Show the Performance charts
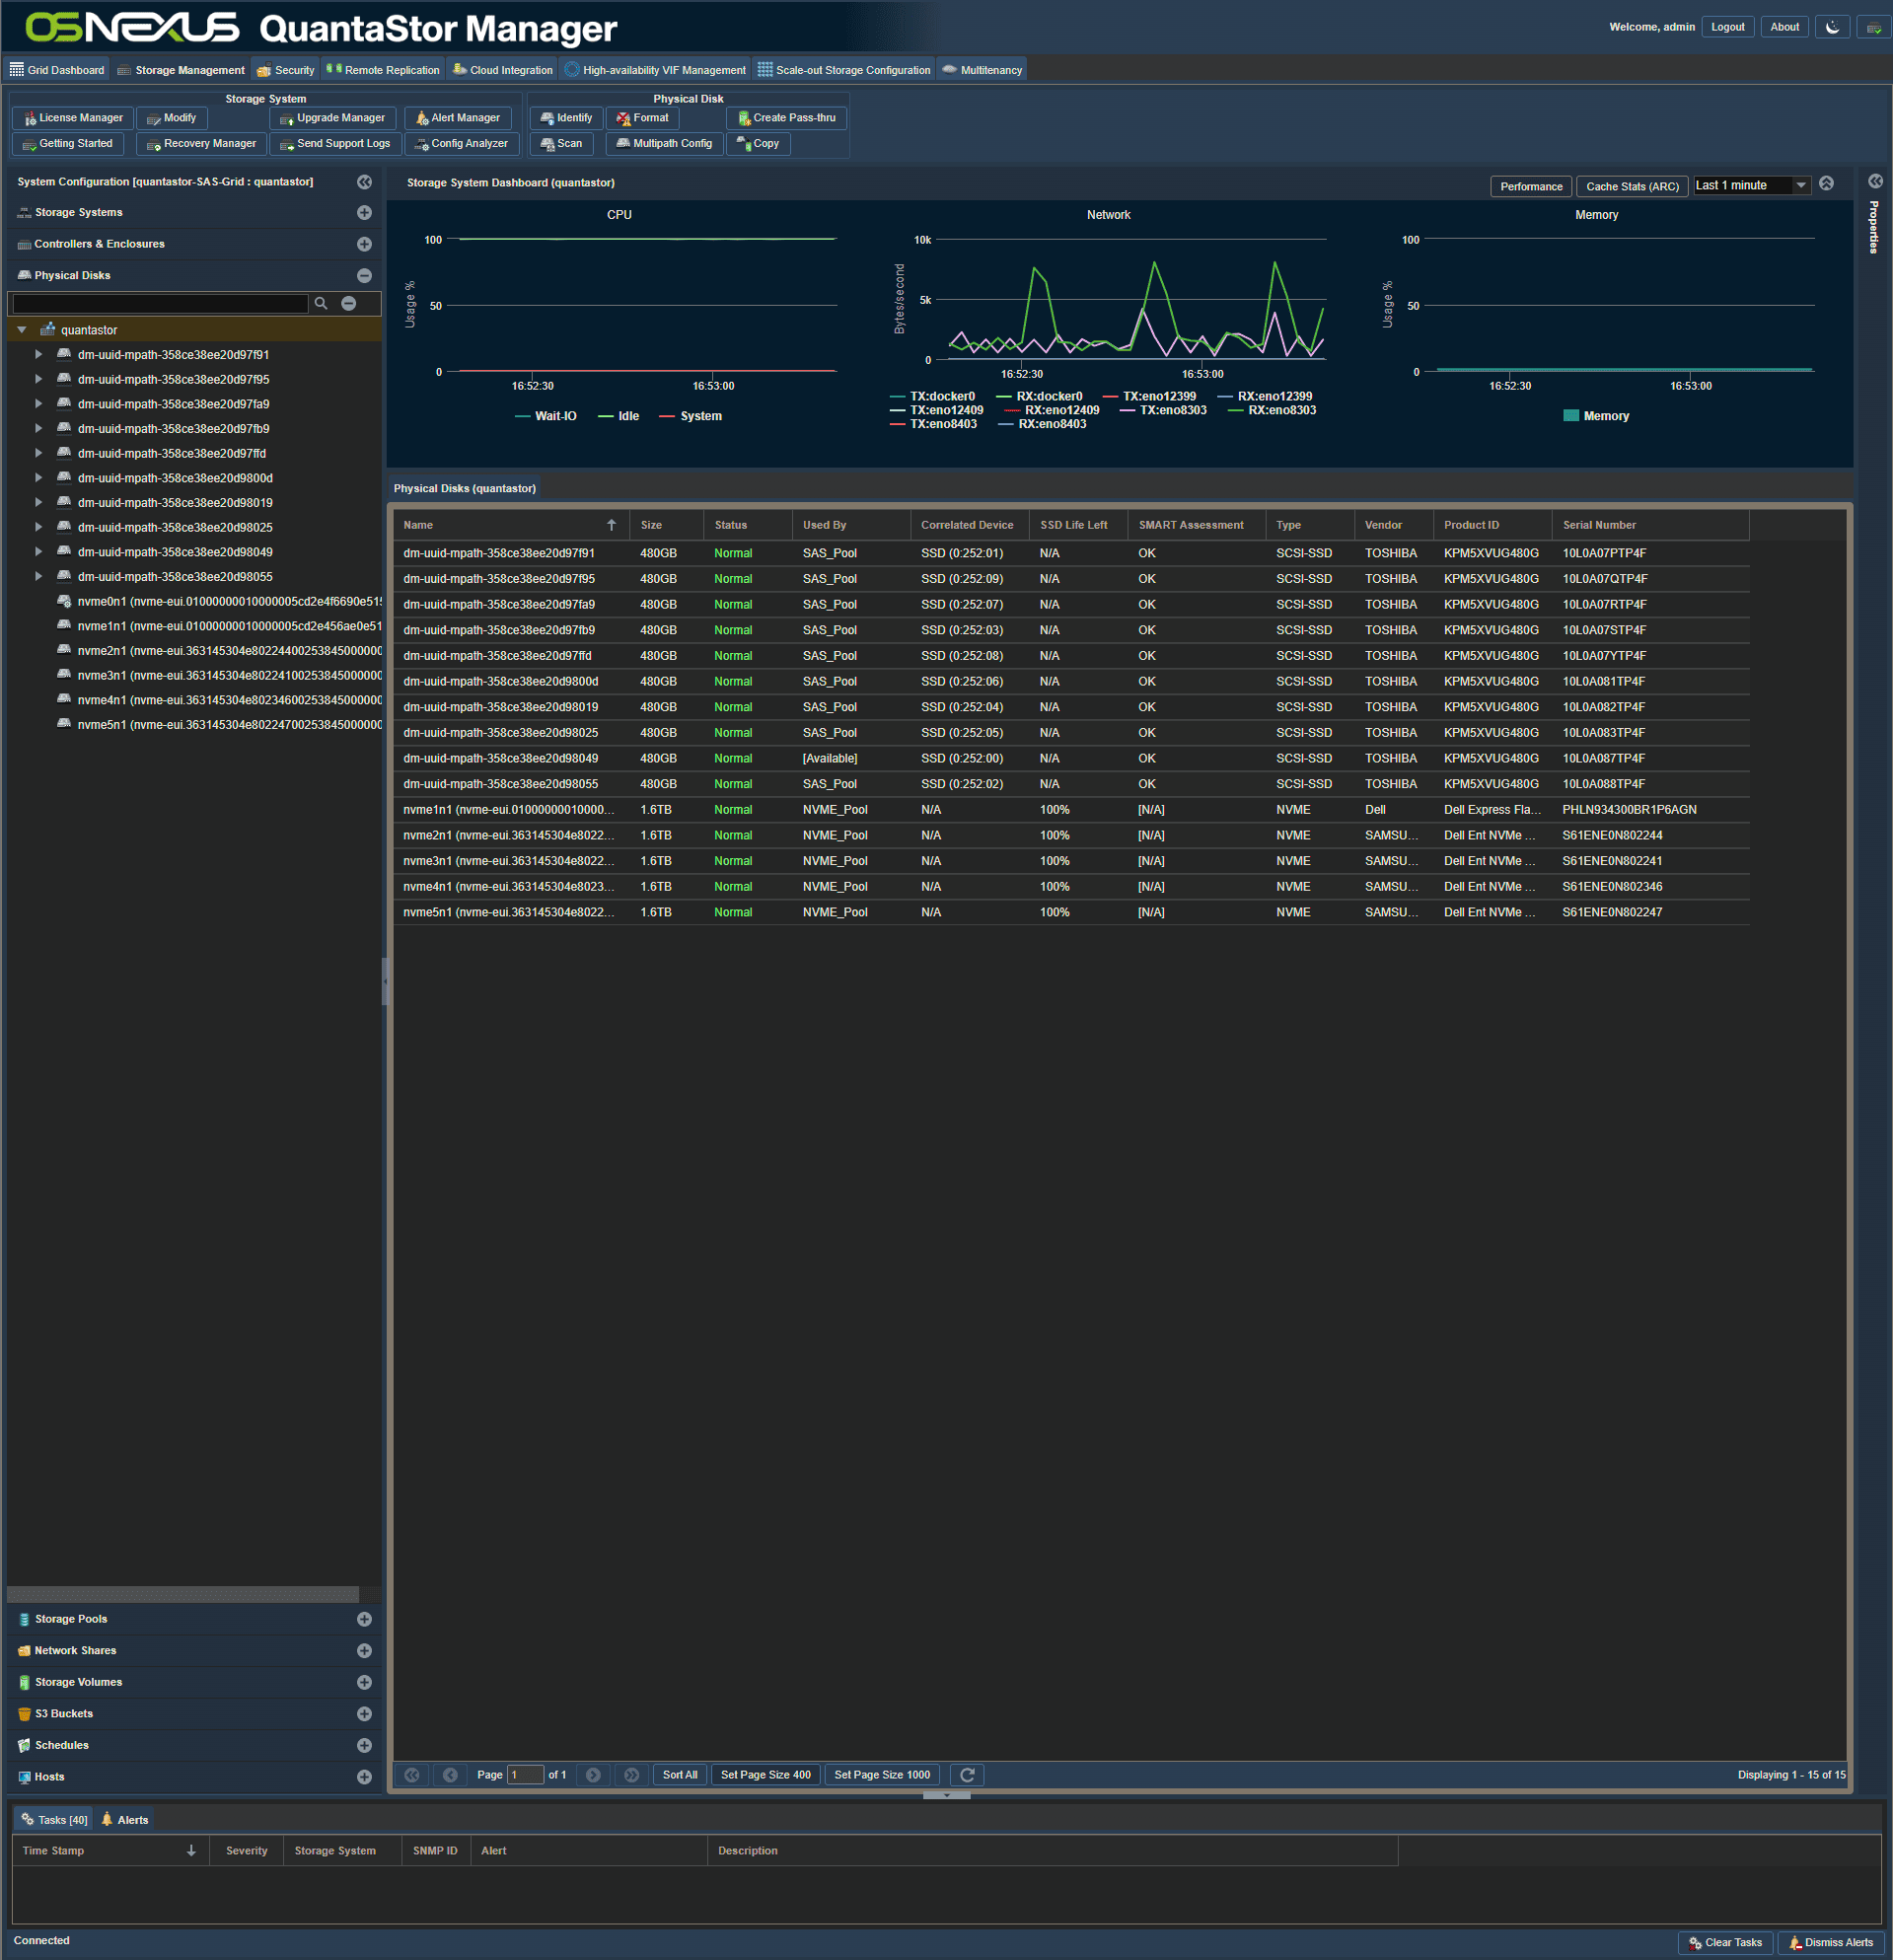Screen dimensions: 1893x1960 click(x=1530, y=187)
